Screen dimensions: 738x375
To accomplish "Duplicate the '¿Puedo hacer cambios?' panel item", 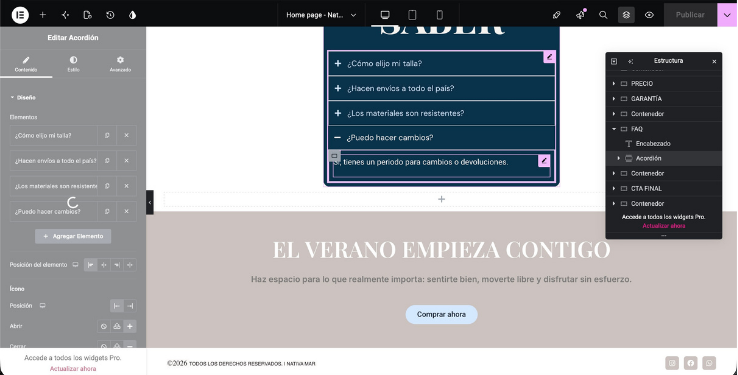I will pyautogui.click(x=107, y=212).
